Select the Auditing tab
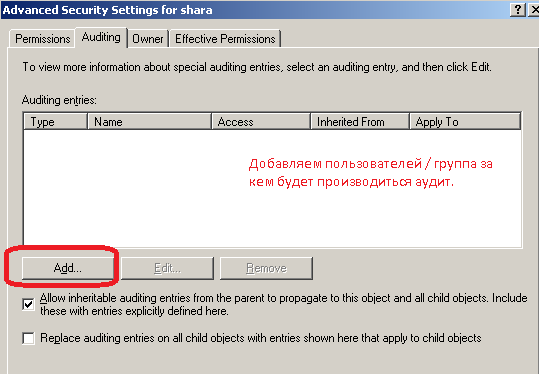 pyautogui.click(x=101, y=37)
